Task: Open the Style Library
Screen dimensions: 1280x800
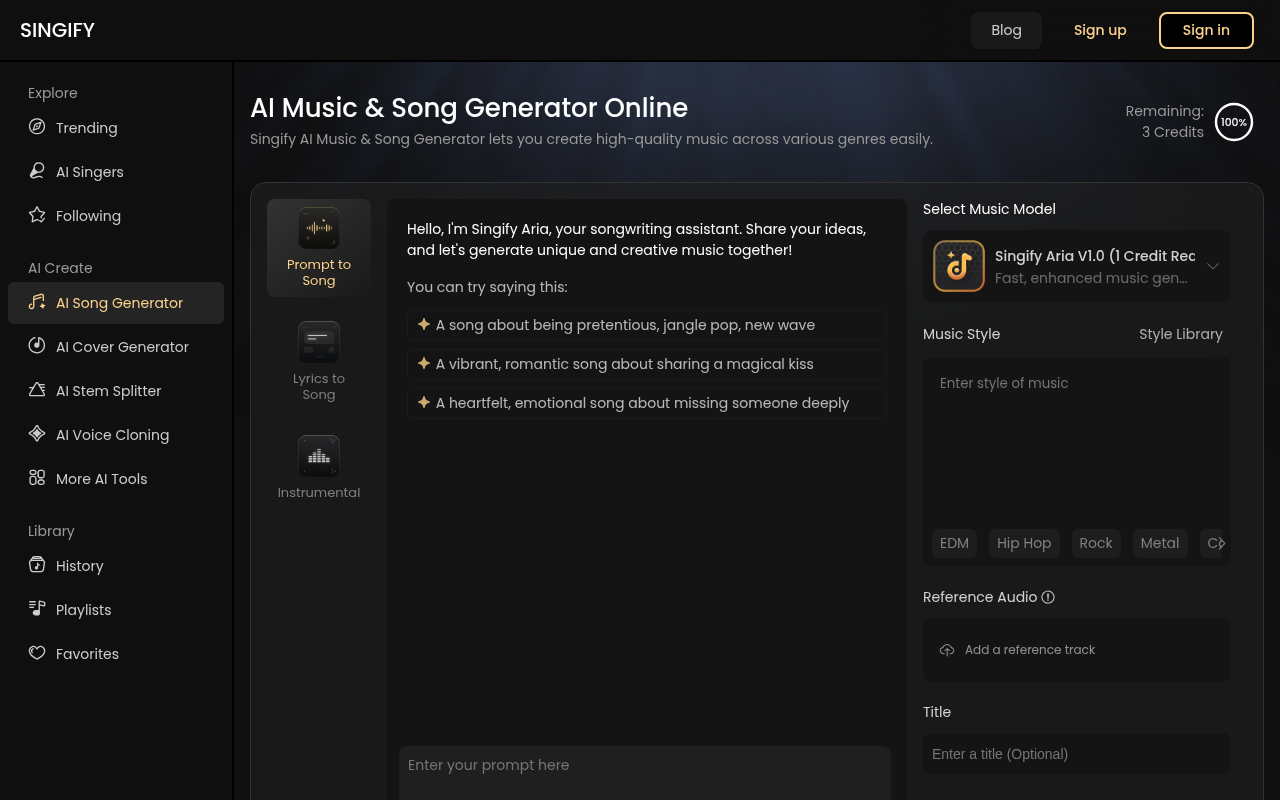Action: [1181, 334]
